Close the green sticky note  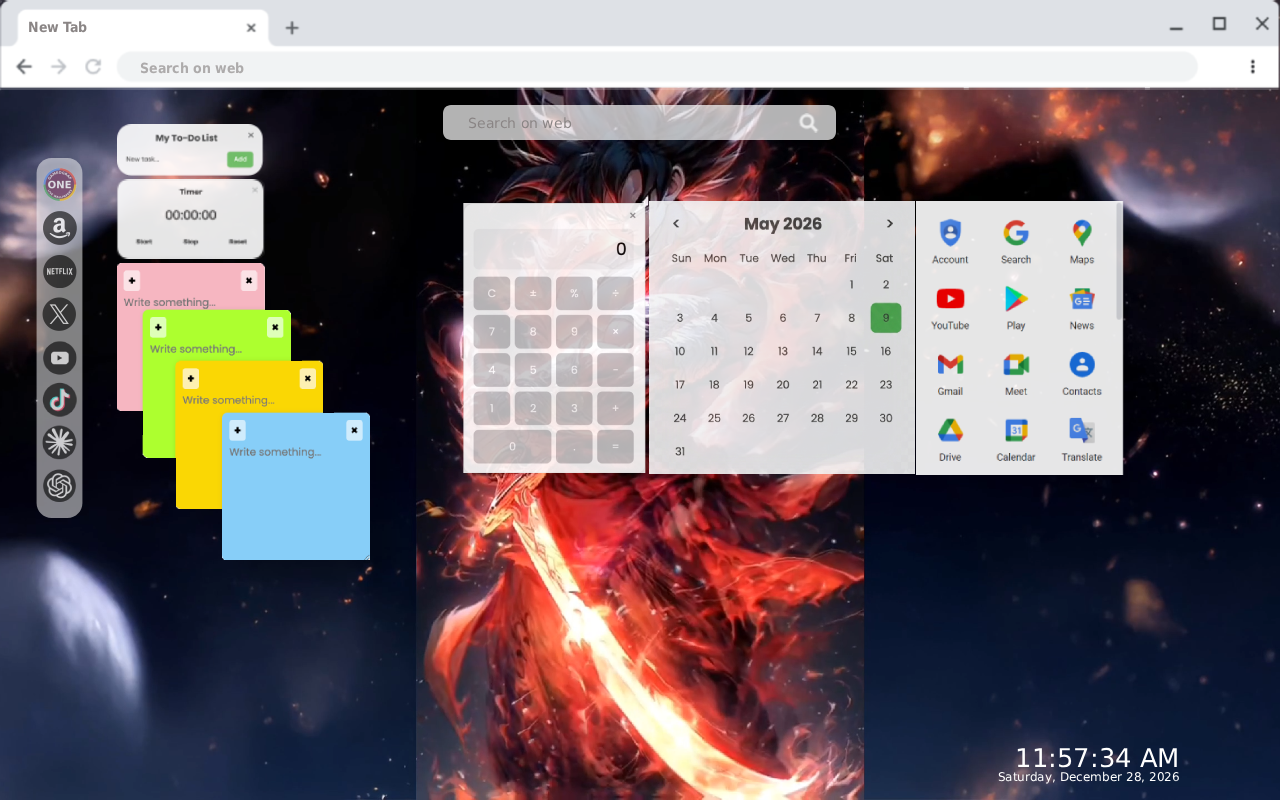[x=275, y=327]
